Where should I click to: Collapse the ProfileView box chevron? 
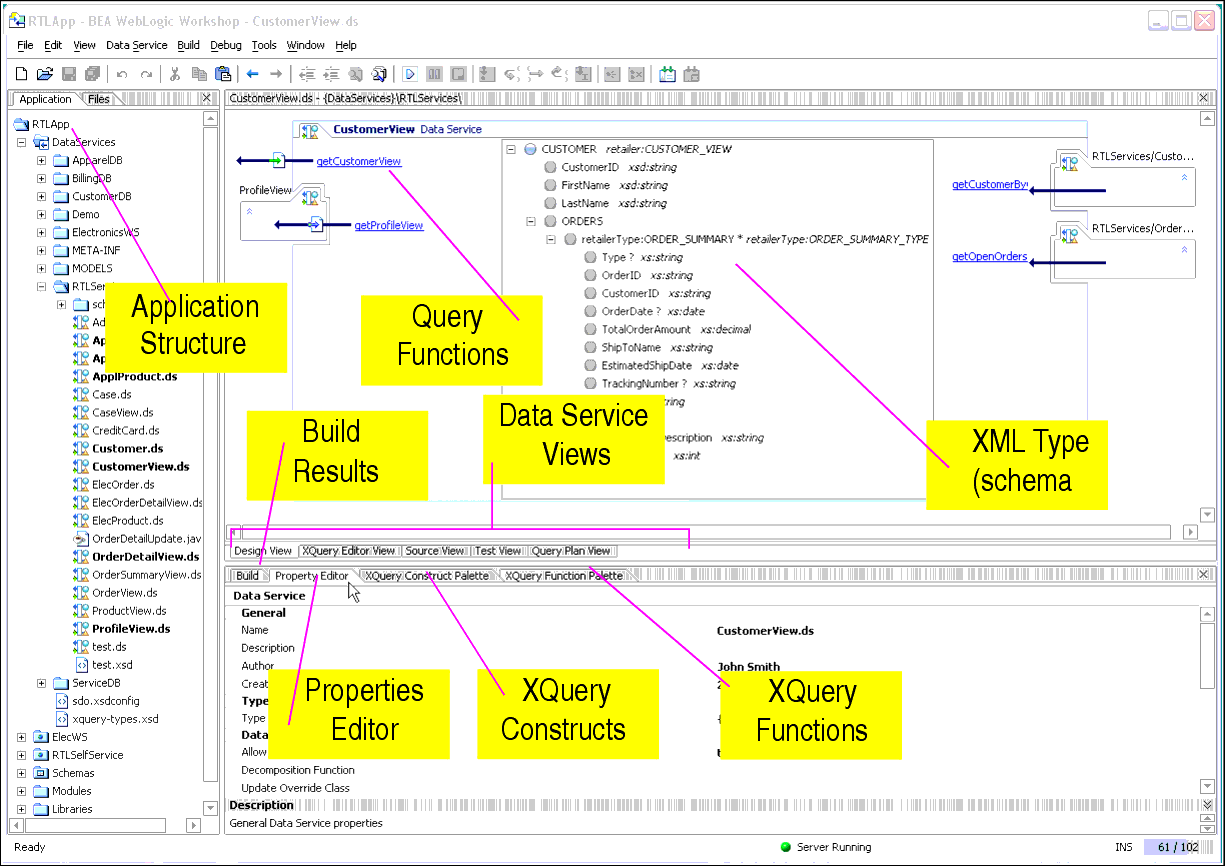[x=250, y=212]
